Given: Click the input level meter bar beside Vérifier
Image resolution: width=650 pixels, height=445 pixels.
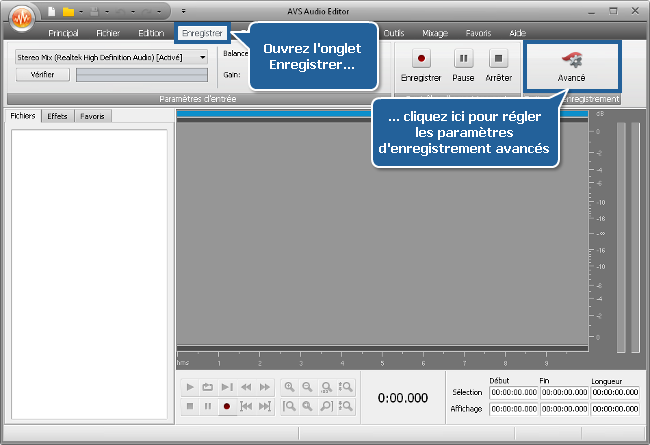Looking at the screenshot, I should (142, 75).
